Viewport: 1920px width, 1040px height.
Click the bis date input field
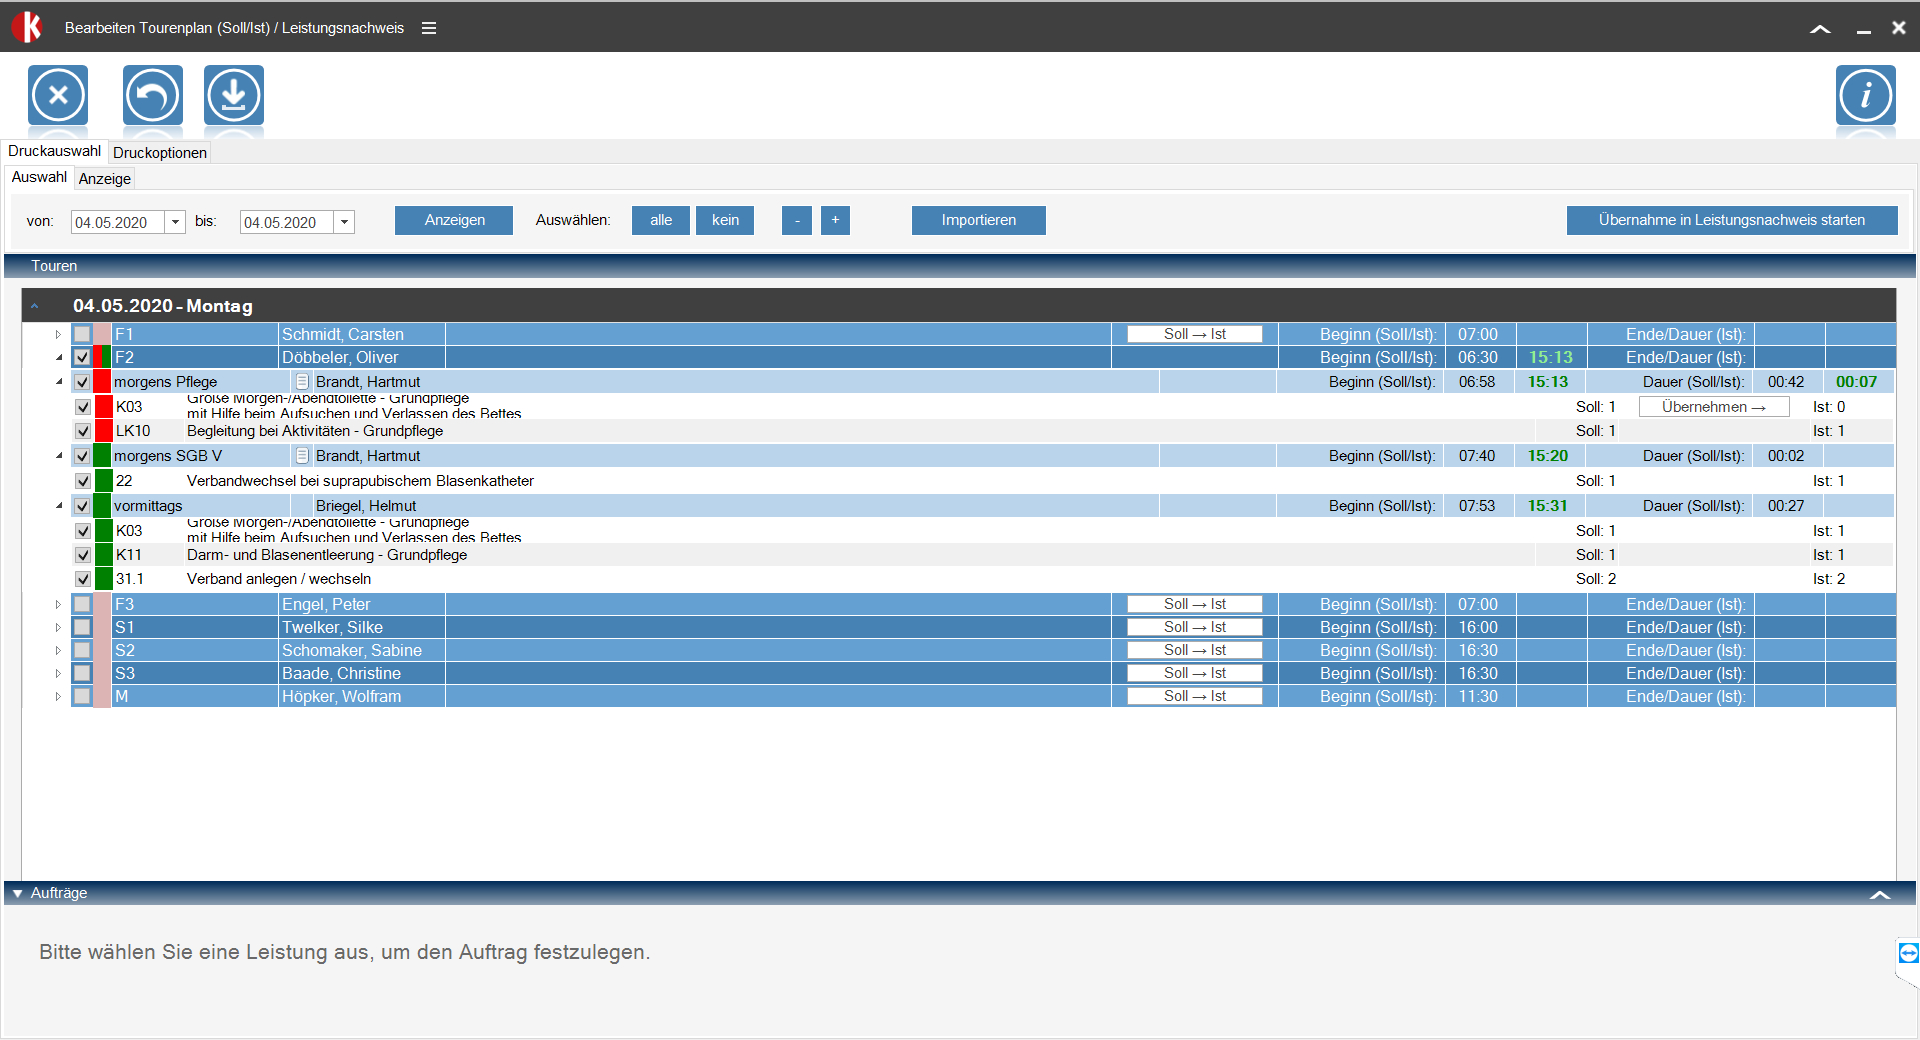tap(287, 222)
